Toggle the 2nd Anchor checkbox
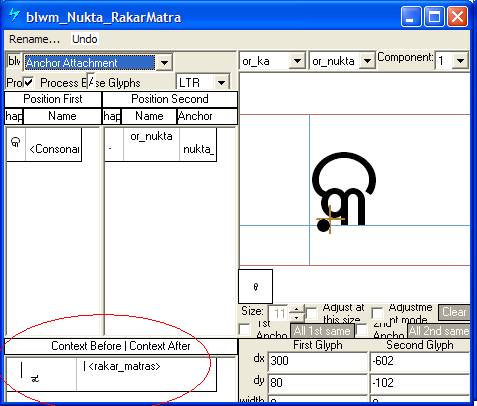The image size is (477, 406). pyautogui.click(x=361, y=330)
